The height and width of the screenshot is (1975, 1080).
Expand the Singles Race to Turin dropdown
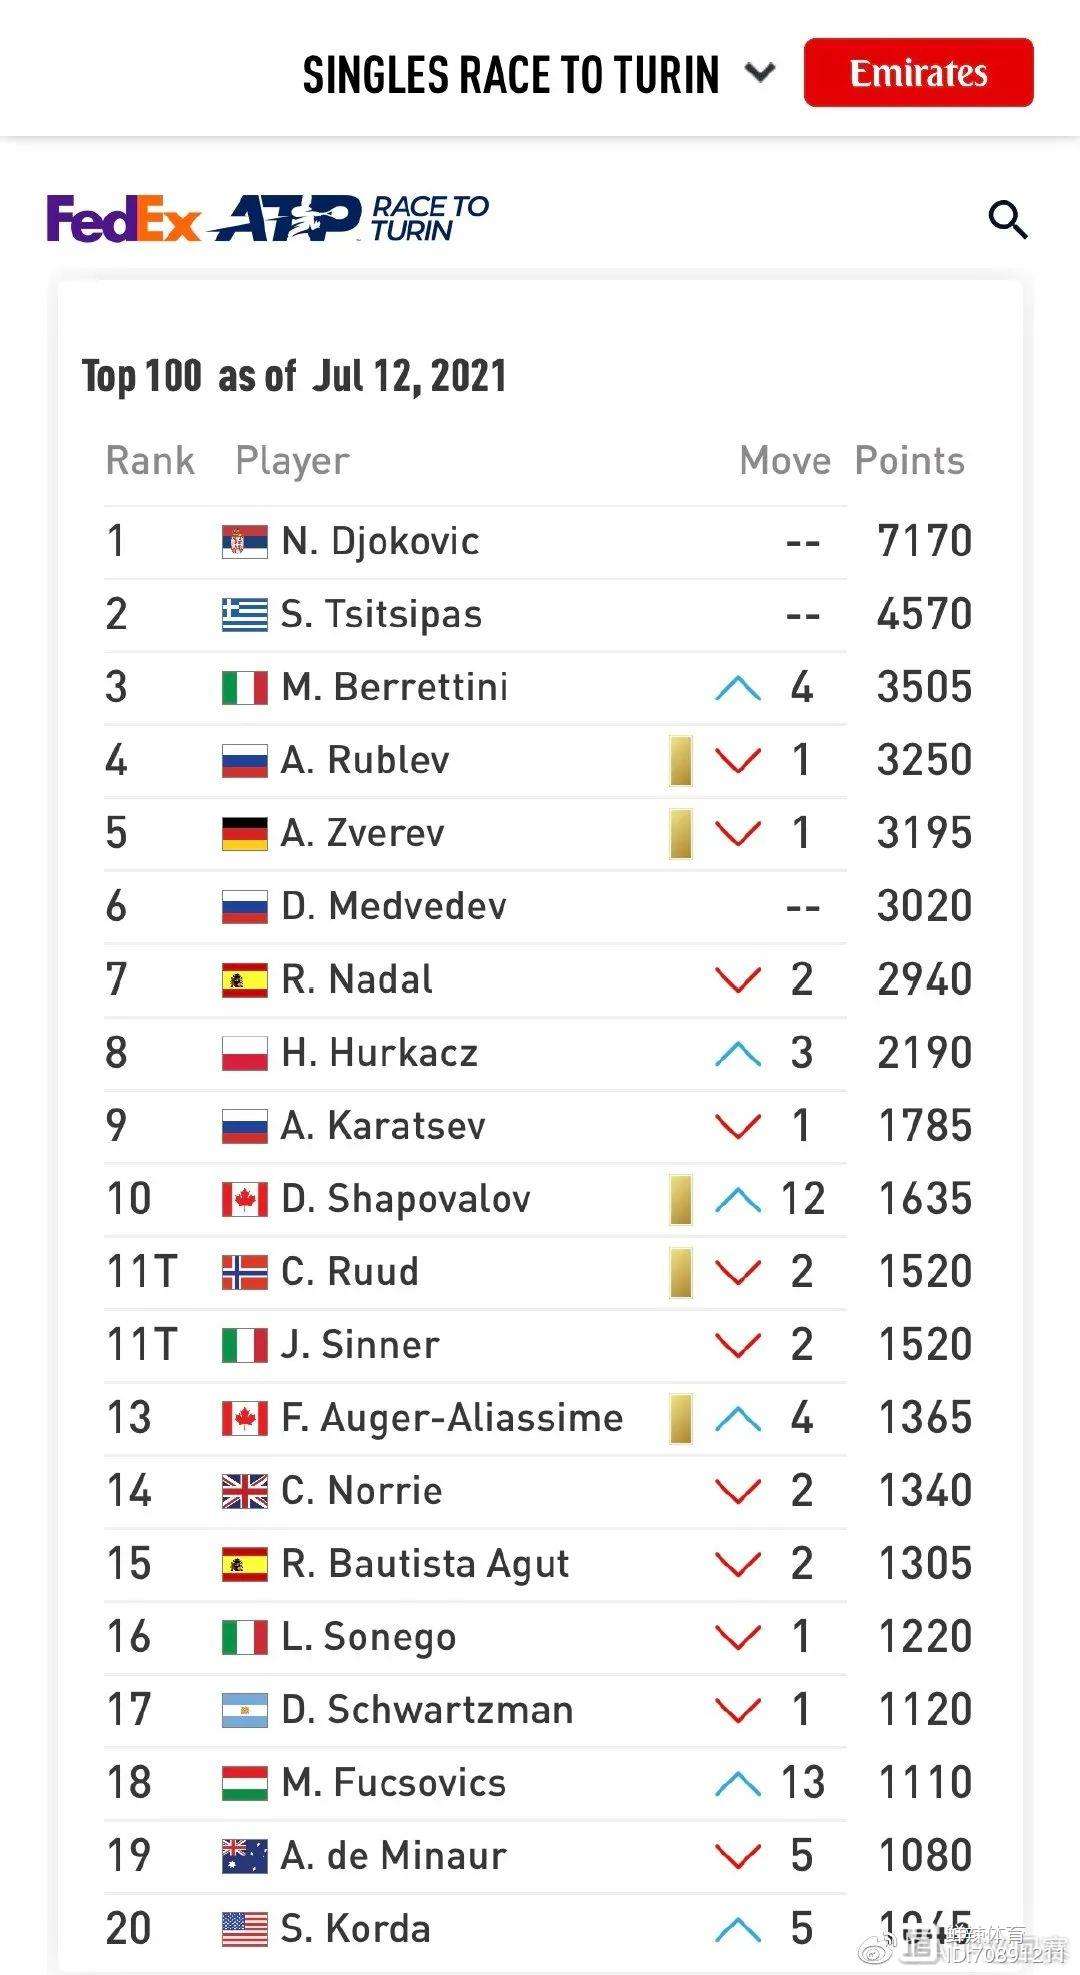tap(760, 73)
